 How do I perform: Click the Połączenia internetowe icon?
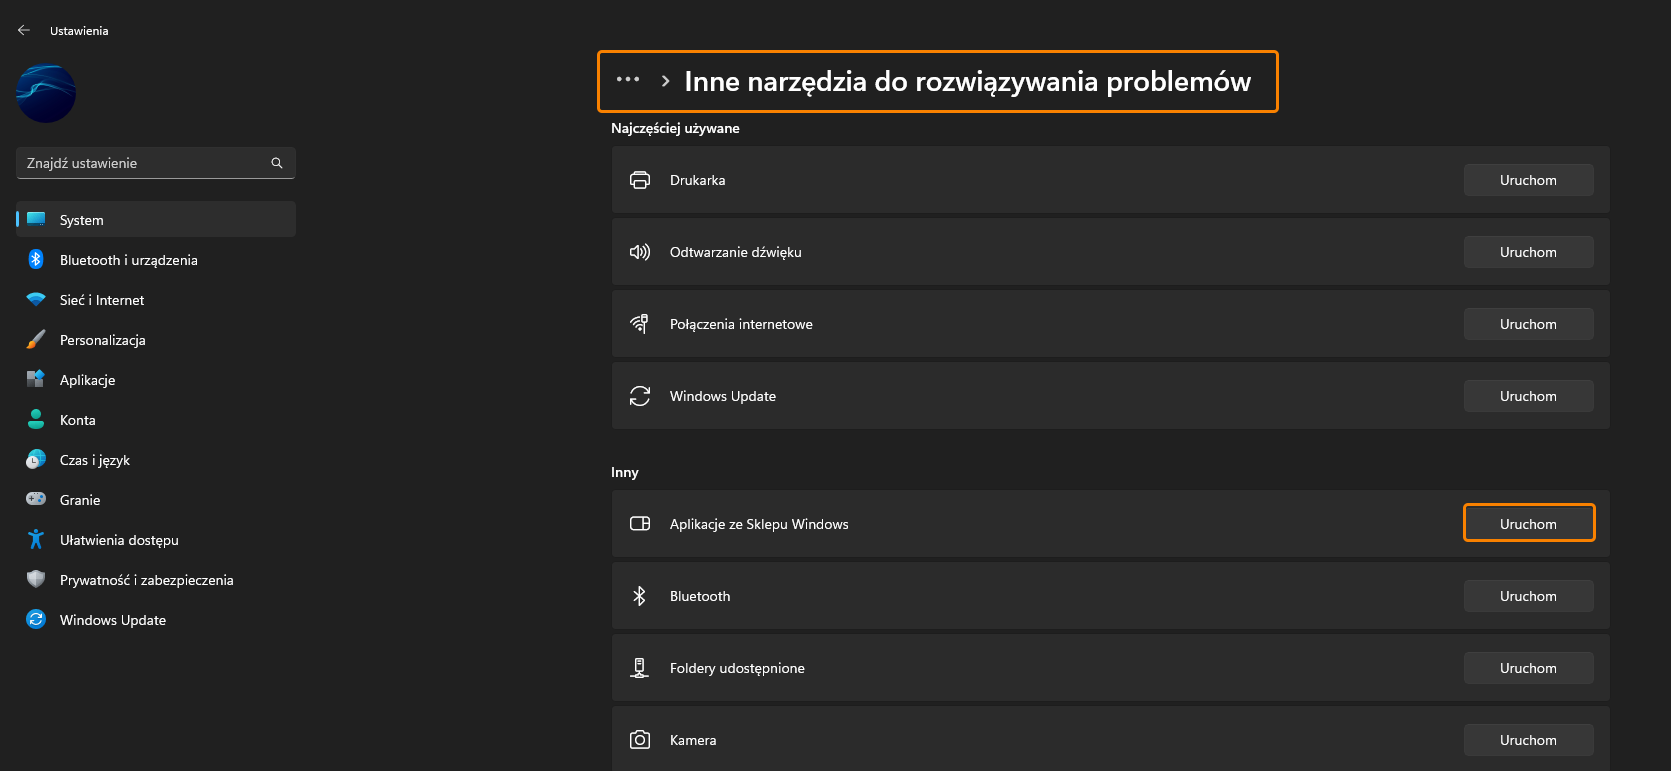click(640, 324)
